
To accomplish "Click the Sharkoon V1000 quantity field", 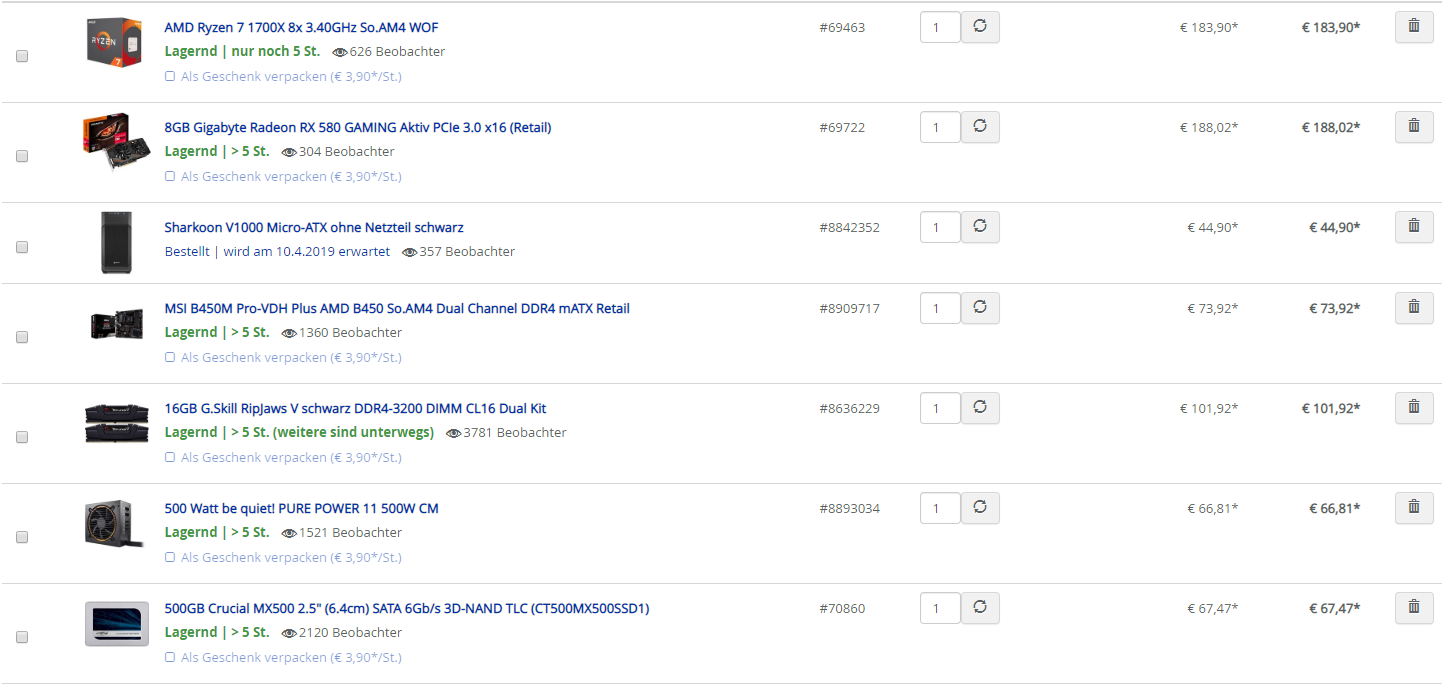I will tap(940, 227).
